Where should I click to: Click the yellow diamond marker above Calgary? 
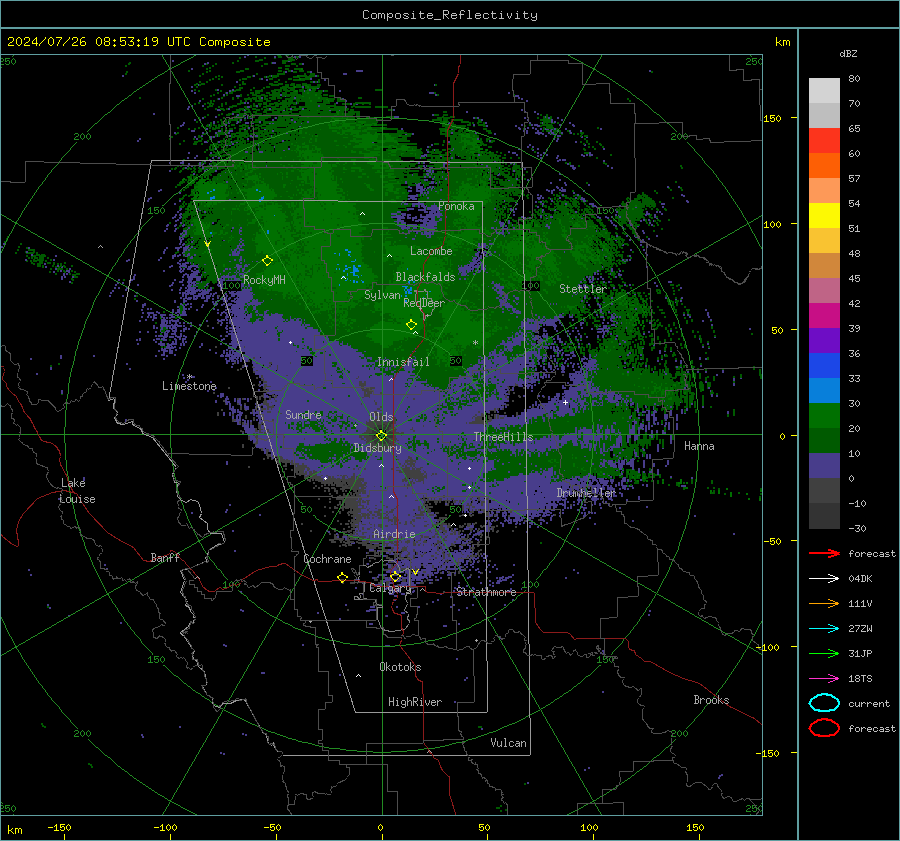click(x=395, y=576)
